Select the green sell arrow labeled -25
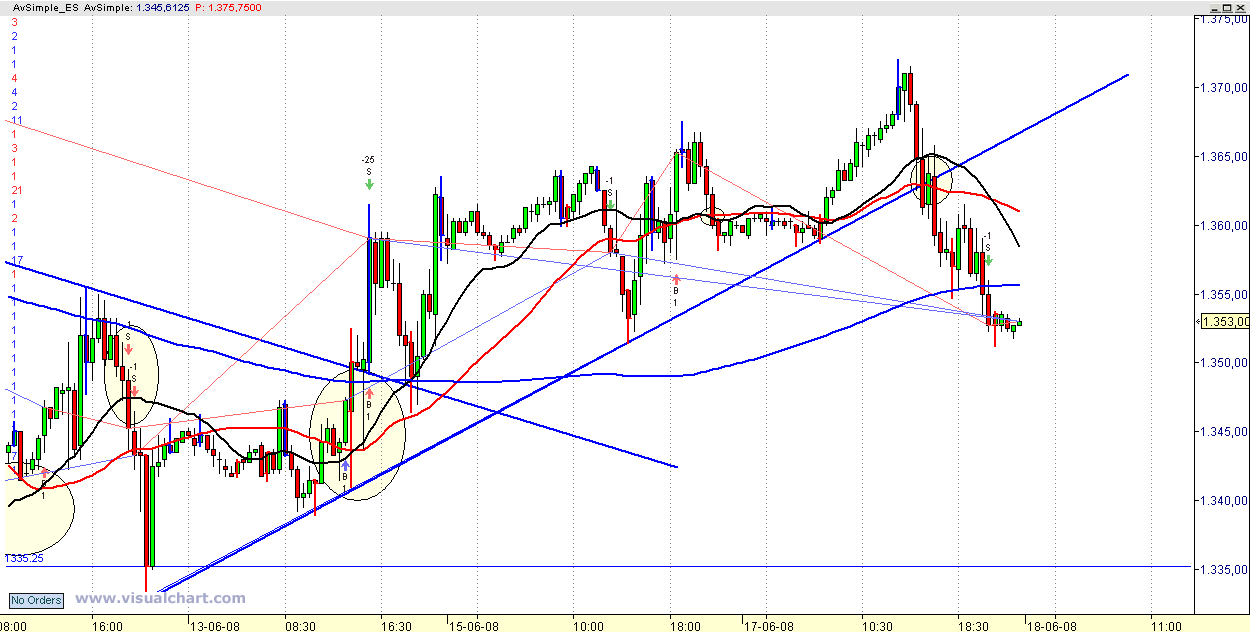Image resolution: width=1250 pixels, height=632 pixels. [x=369, y=183]
